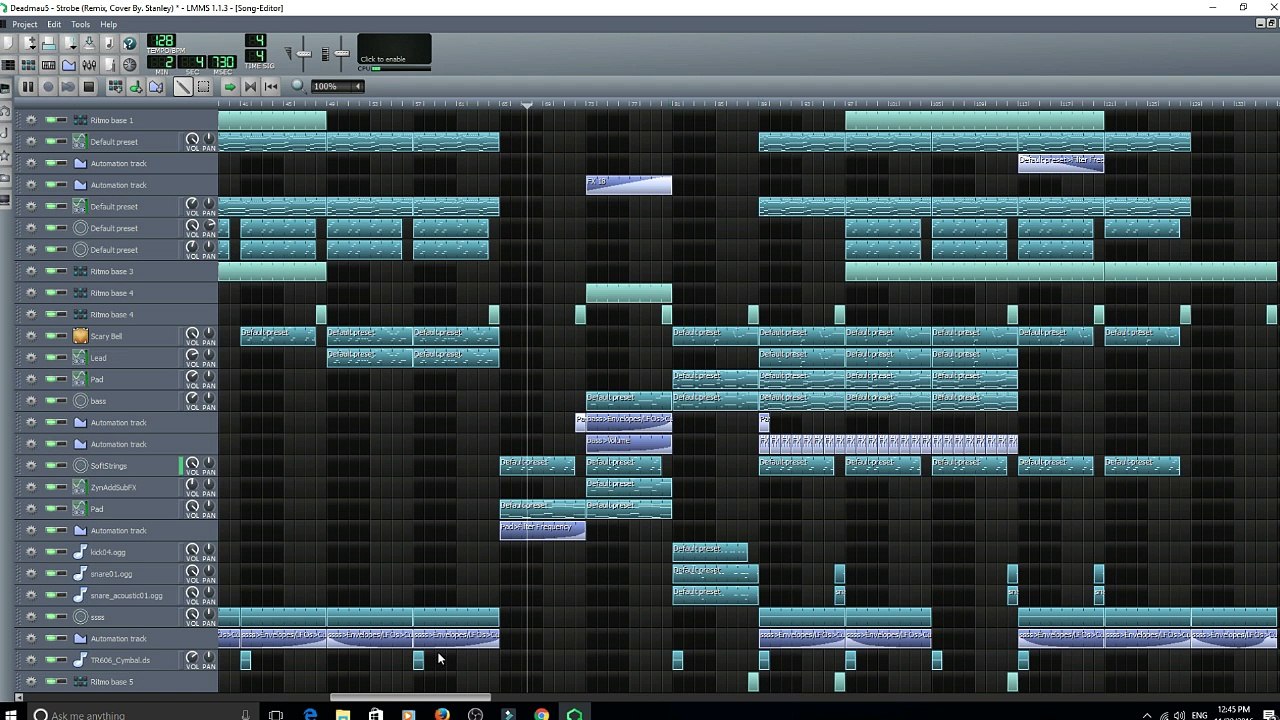This screenshot has height=720, width=1280.
Task: Toggle auto-scrolling green arrow
Action: coord(230,87)
